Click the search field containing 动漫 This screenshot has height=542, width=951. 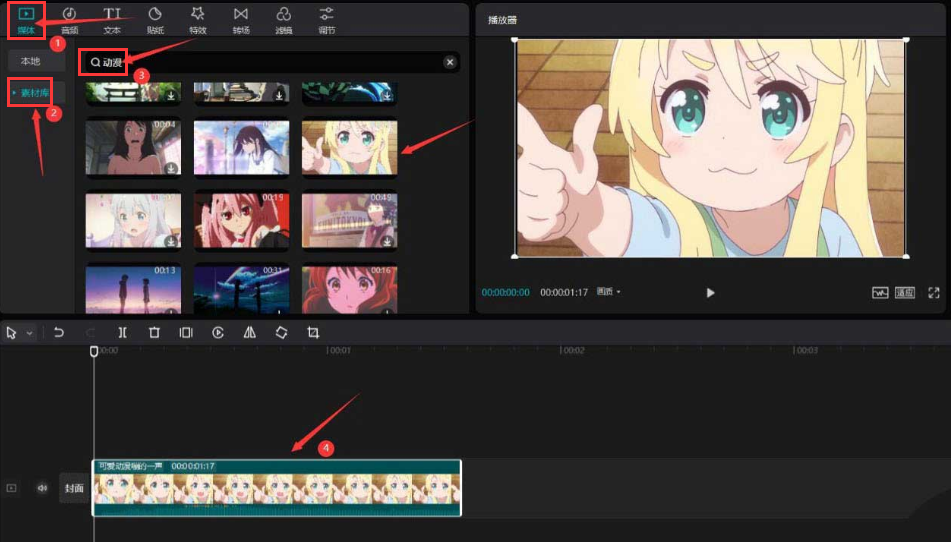269,62
